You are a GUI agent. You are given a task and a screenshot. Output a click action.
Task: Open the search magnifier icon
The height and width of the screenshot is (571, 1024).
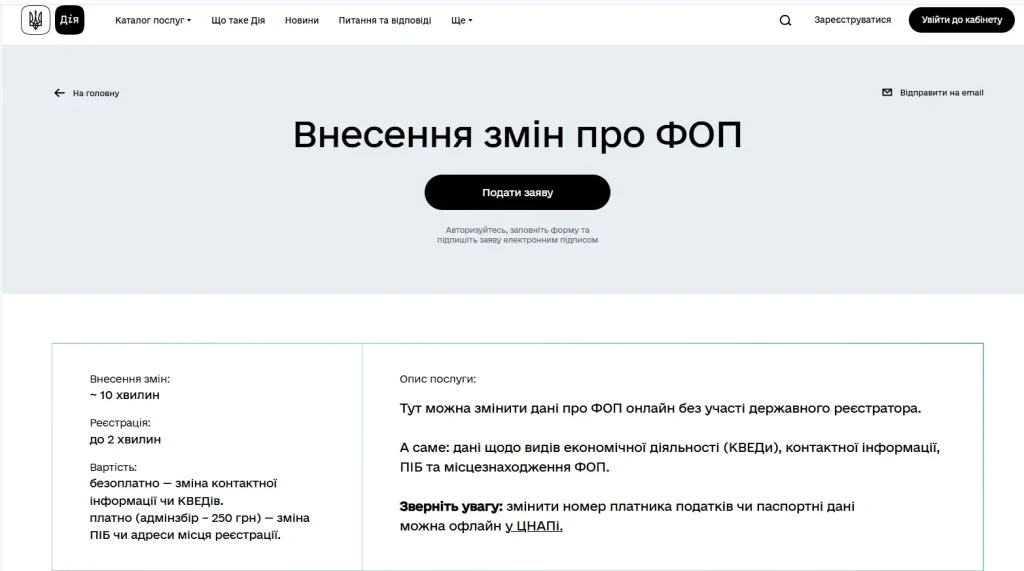785,20
